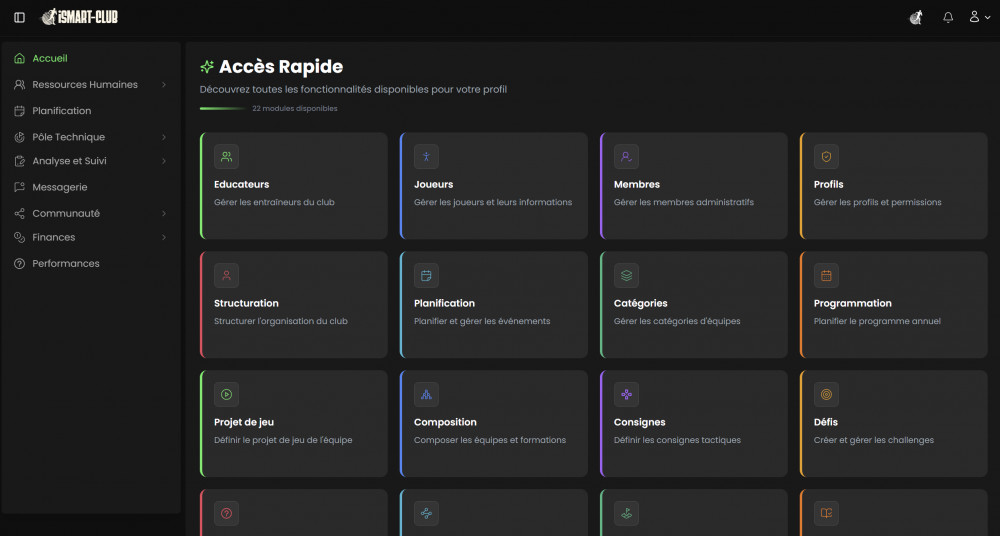This screenshot has width=1000, height=536.
Task: Toggle the sidebar panel icon
Action: point(19,17)
